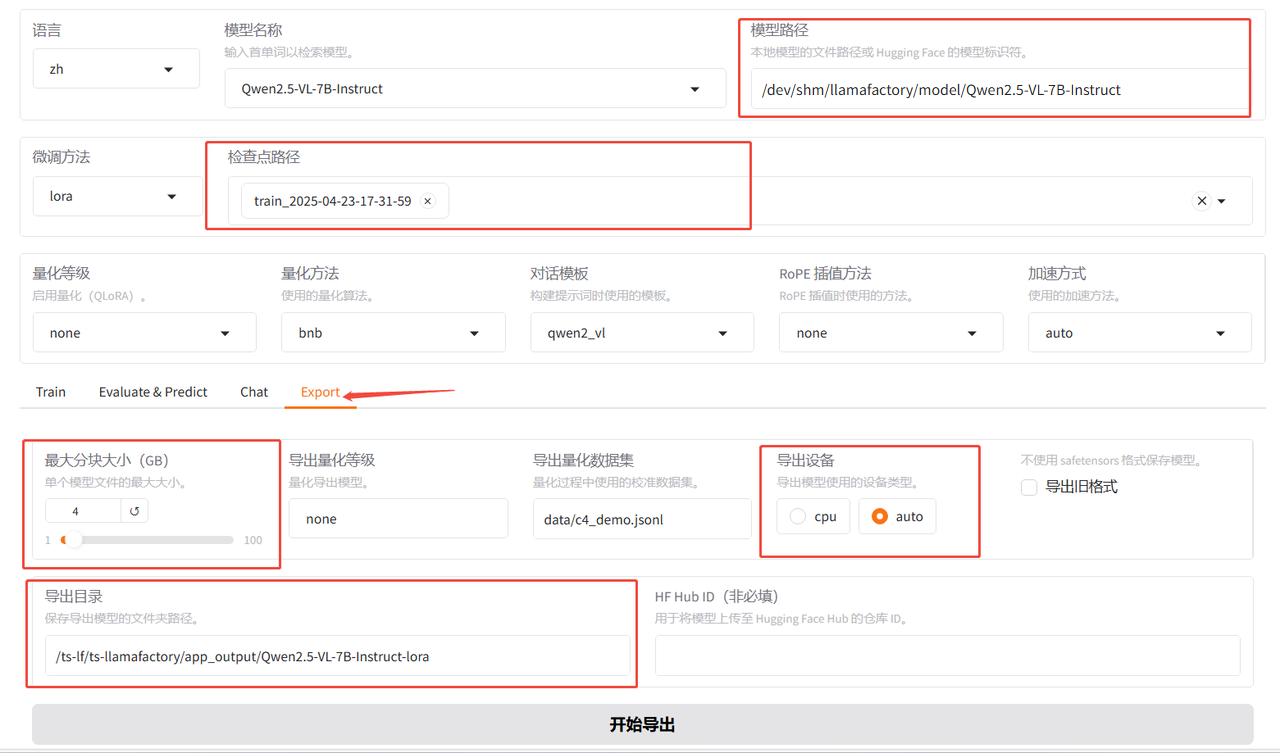Reset the max shard size value
This screenshot has height=753, width=1280.
[134, 511]
